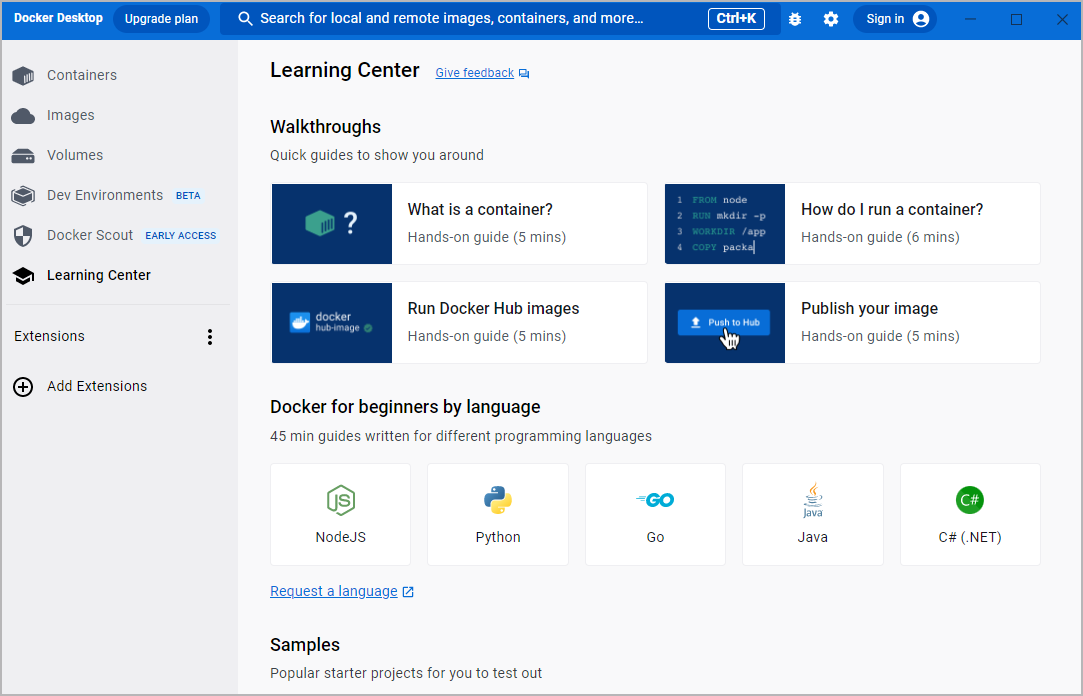Click the Samples section heading
This screenshot has height=696, width=1083.
tap(305, 645)
